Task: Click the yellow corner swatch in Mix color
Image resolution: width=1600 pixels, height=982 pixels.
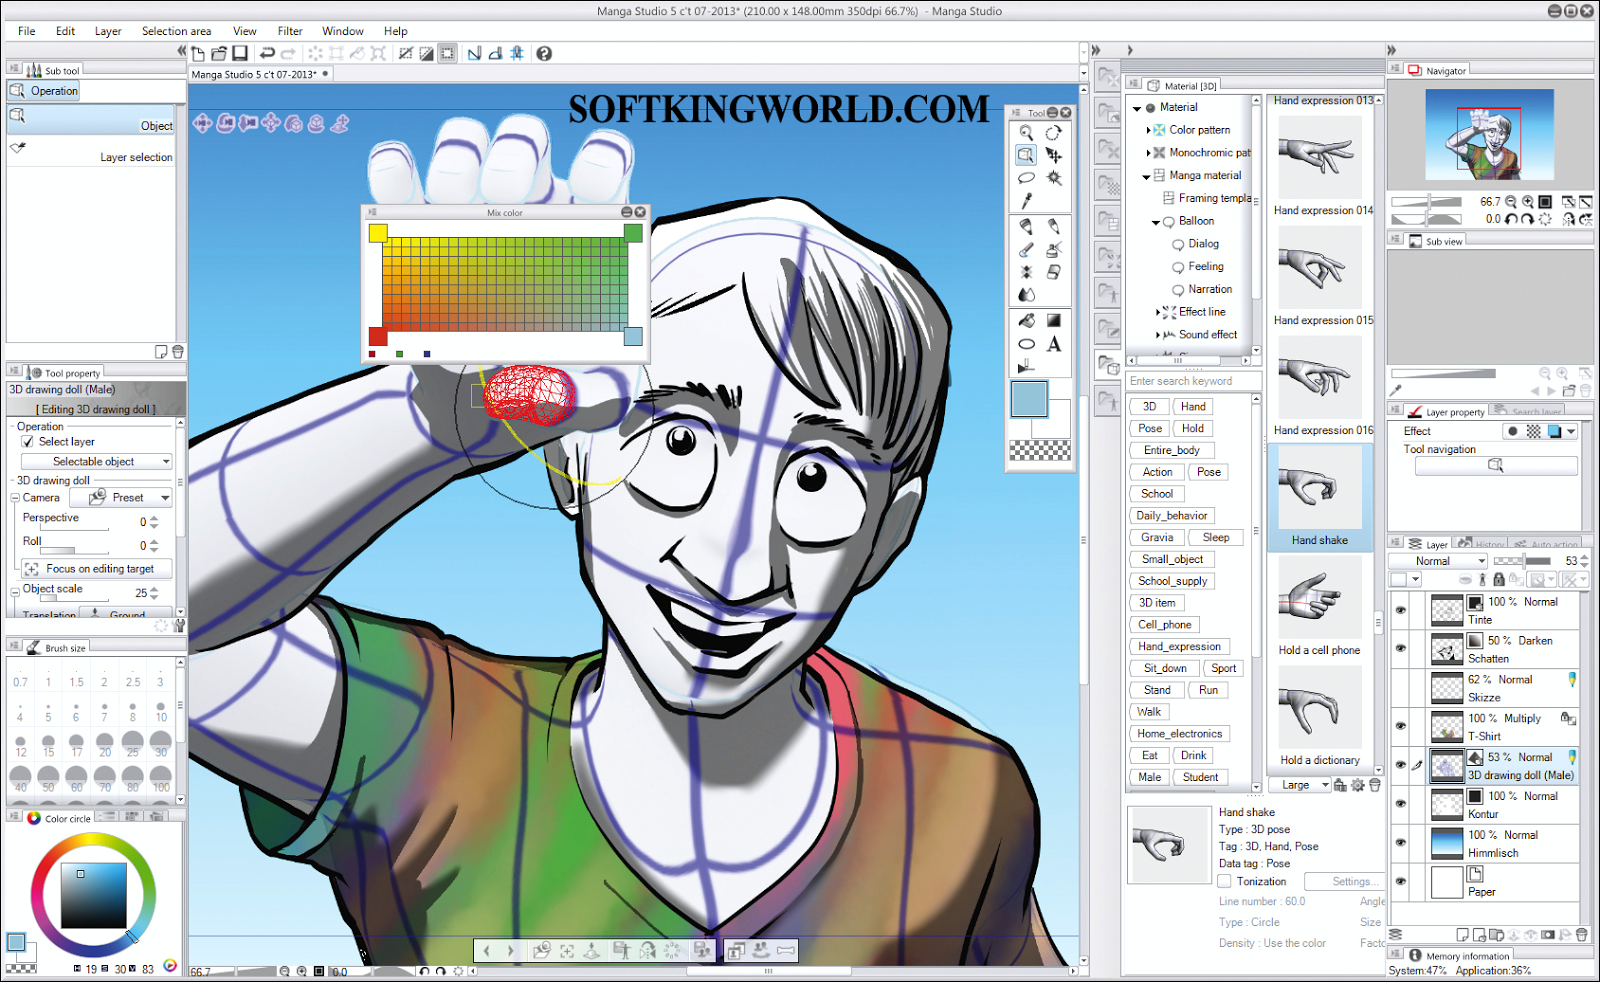Action: (x=378, y=233)
